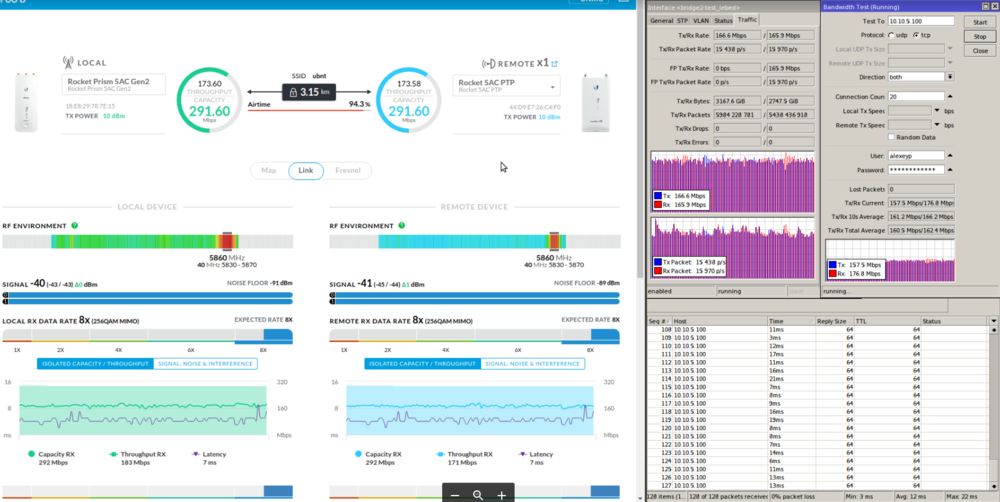Click the Reply Size column header
1000x502 pixels.
coord(834,321)
